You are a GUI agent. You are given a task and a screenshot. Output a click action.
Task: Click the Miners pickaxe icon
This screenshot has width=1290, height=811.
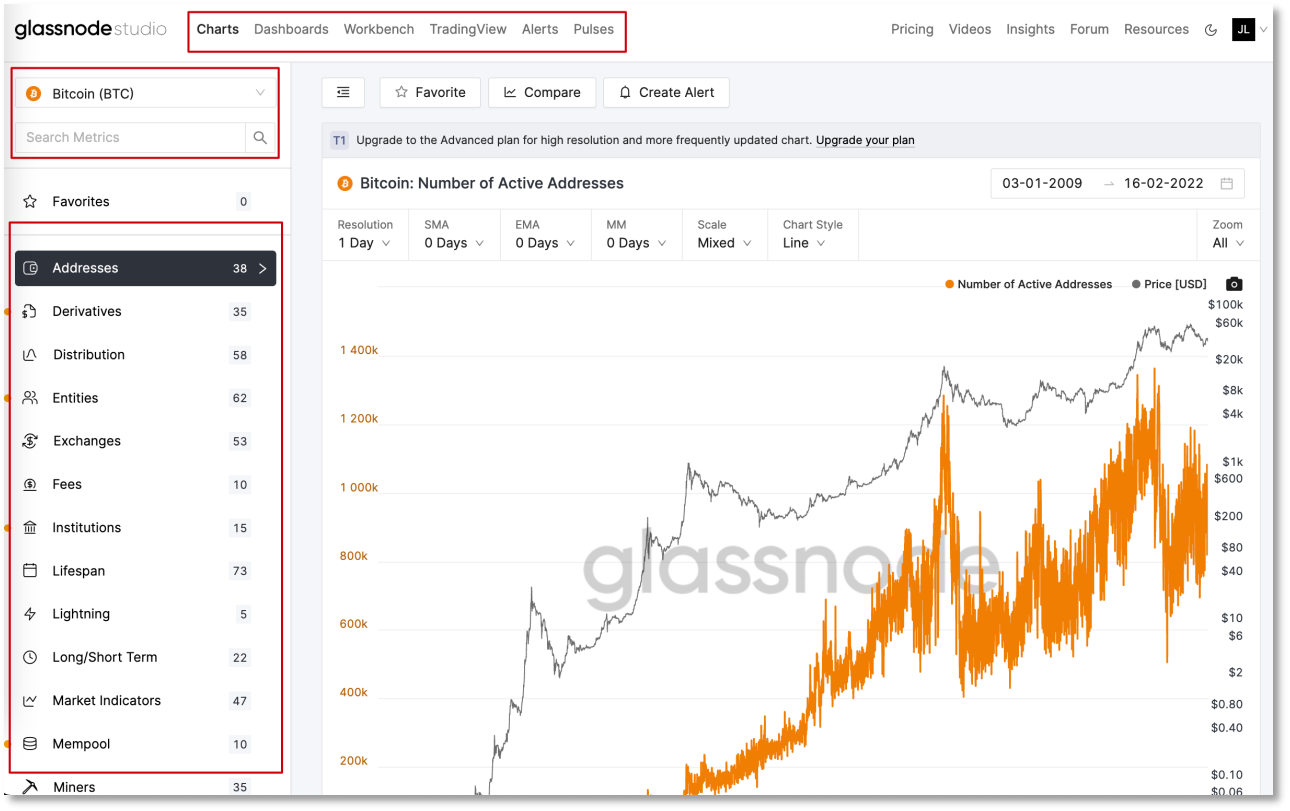tap(30, 787)
